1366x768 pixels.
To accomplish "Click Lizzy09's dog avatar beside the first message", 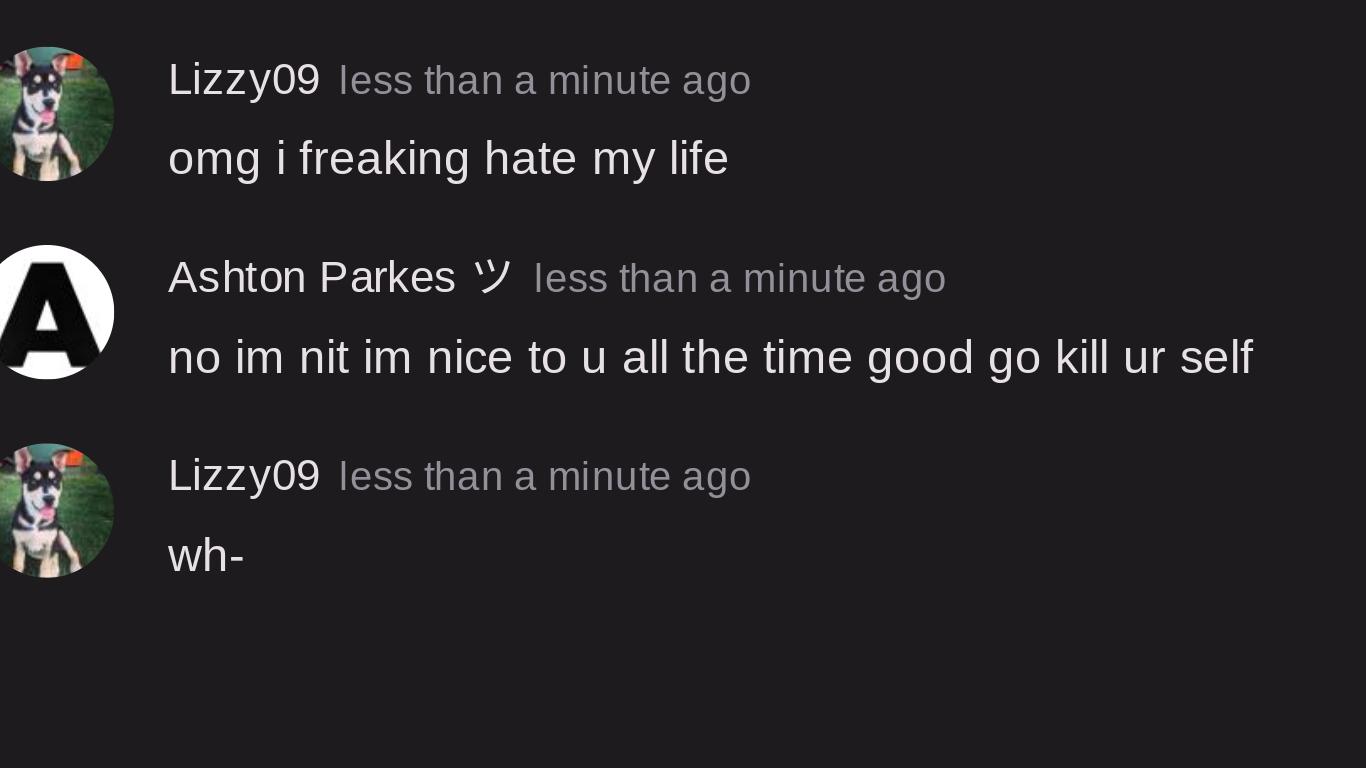I will click(x=50, y=114).
